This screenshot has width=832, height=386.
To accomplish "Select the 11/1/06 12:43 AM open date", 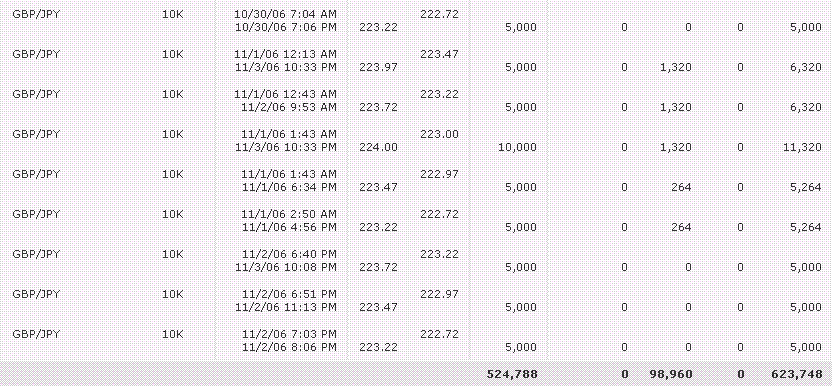I will (x=285, y=94).
